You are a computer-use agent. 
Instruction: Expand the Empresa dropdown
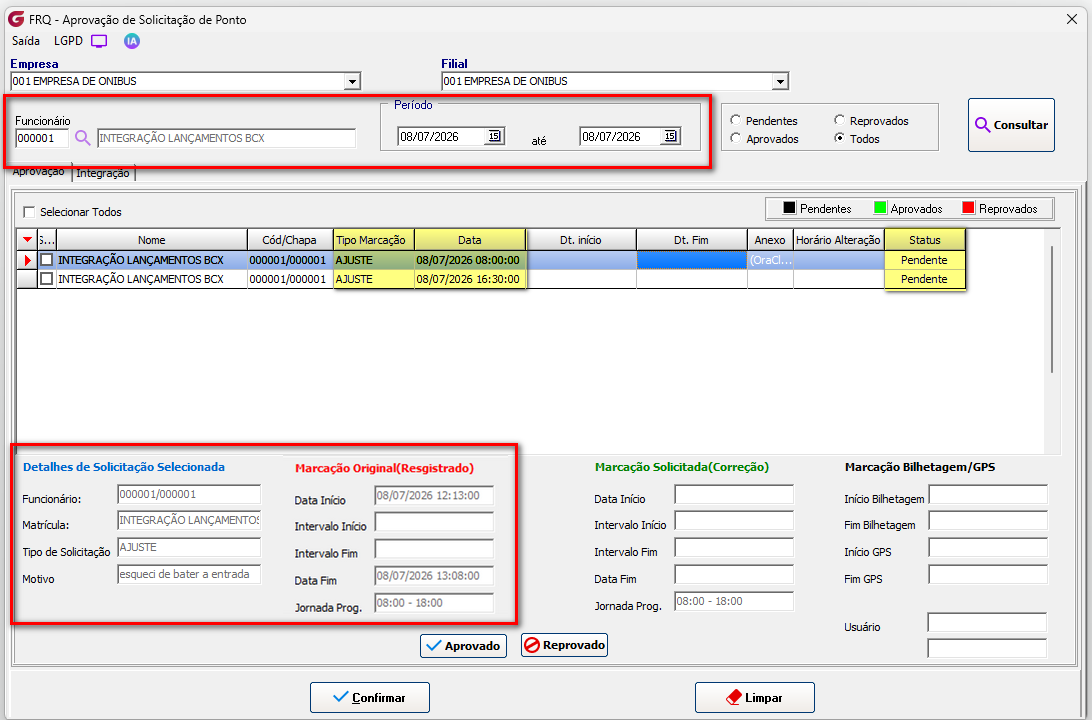[352, 81]
